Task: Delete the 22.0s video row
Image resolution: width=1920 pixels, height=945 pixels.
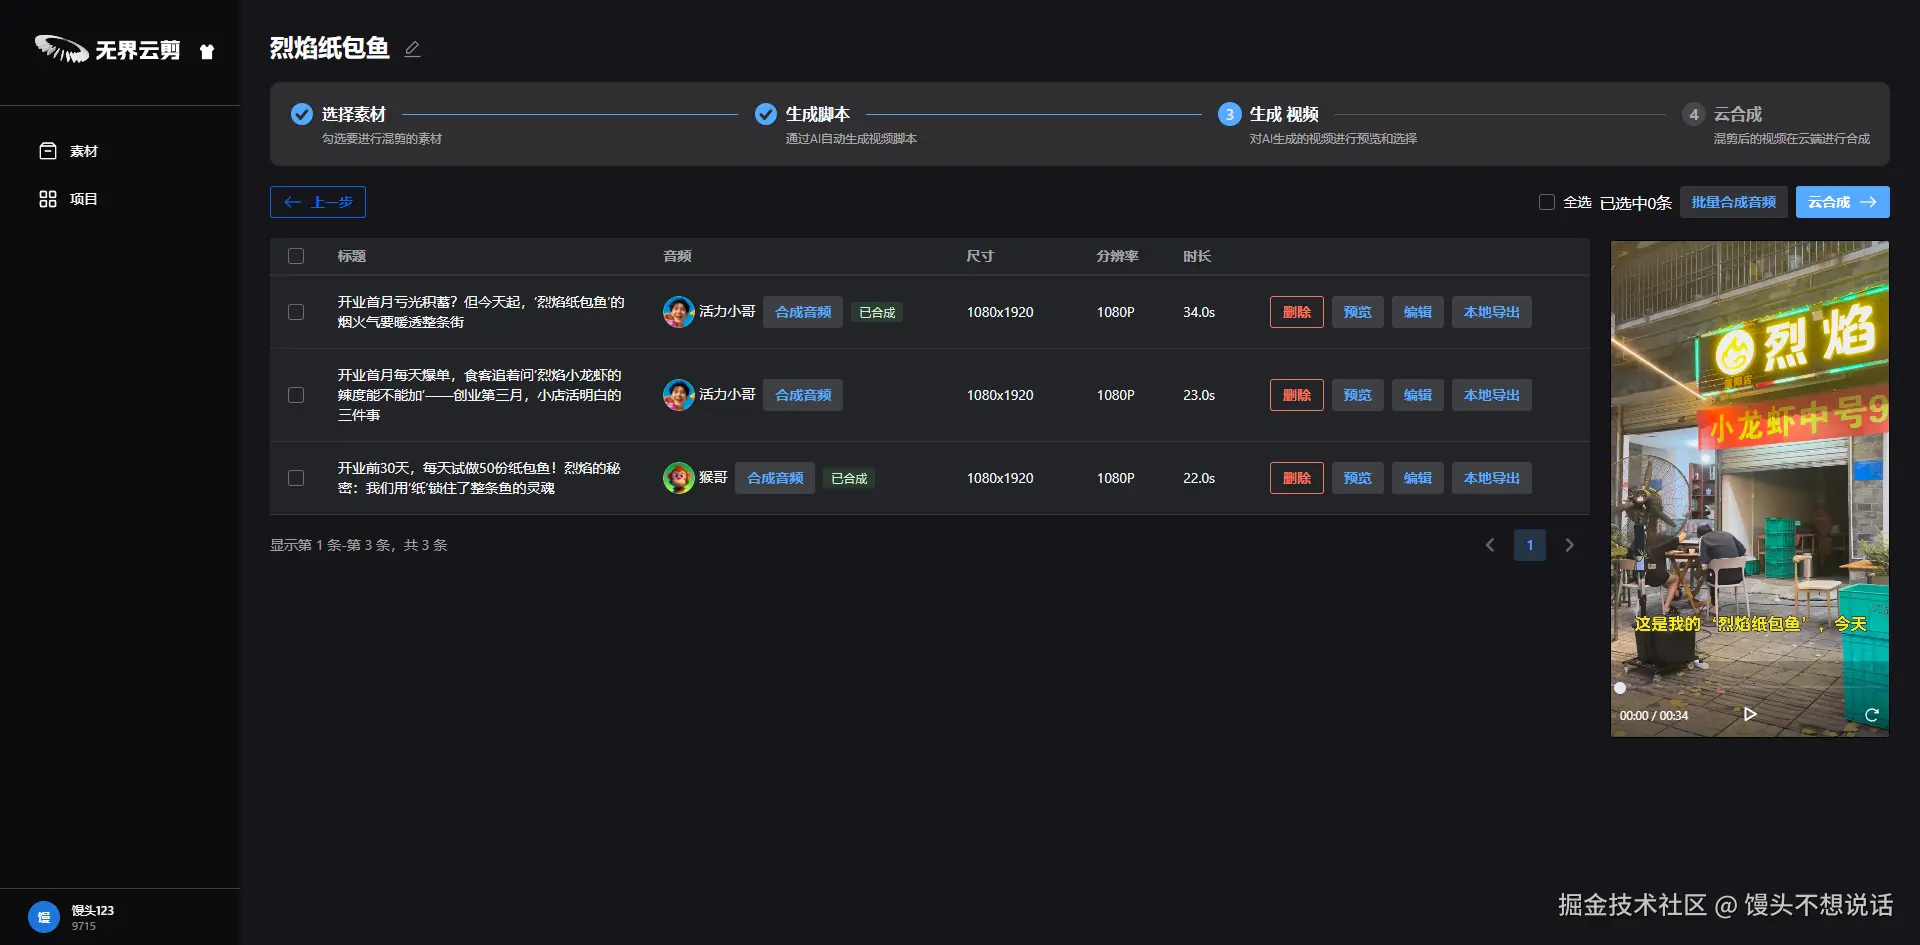Action: [x=1297, y=478]
